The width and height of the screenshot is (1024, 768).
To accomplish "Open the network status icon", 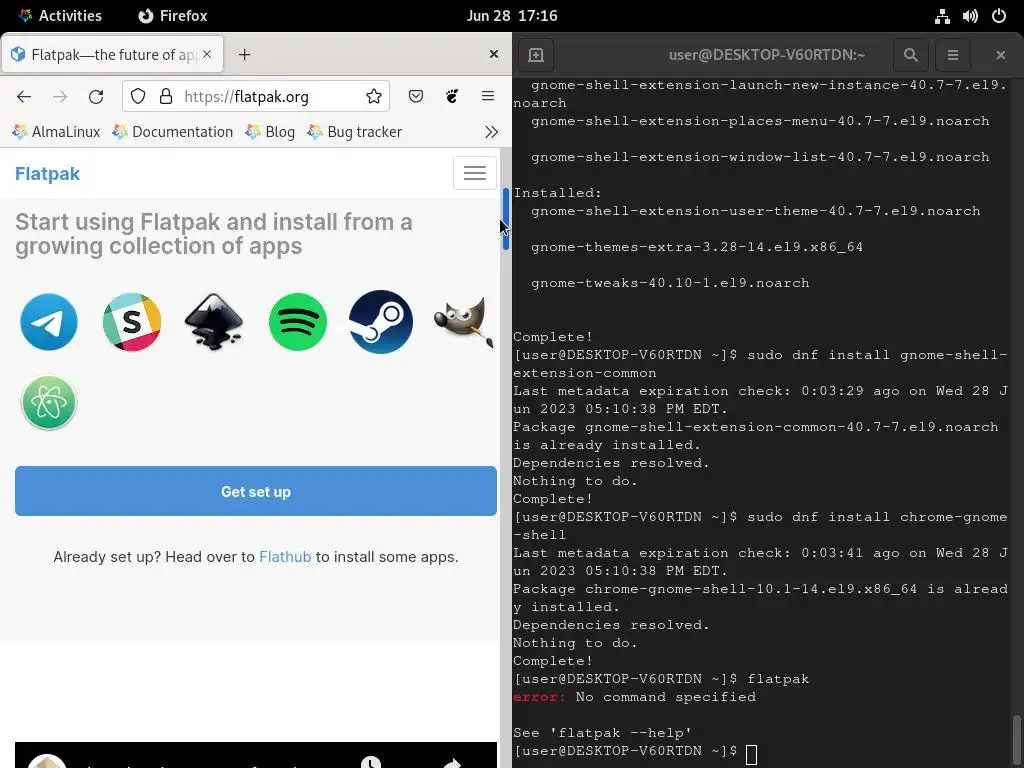I will [x=942, y=16].
